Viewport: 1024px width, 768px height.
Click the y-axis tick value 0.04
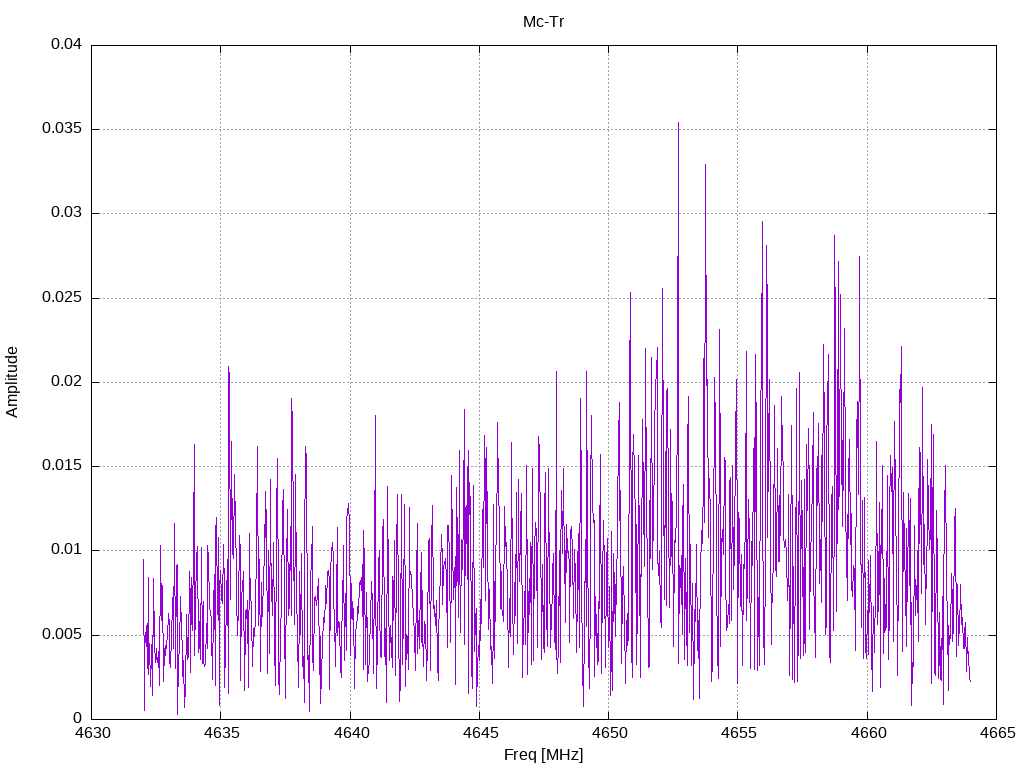(x=67, y=44)
